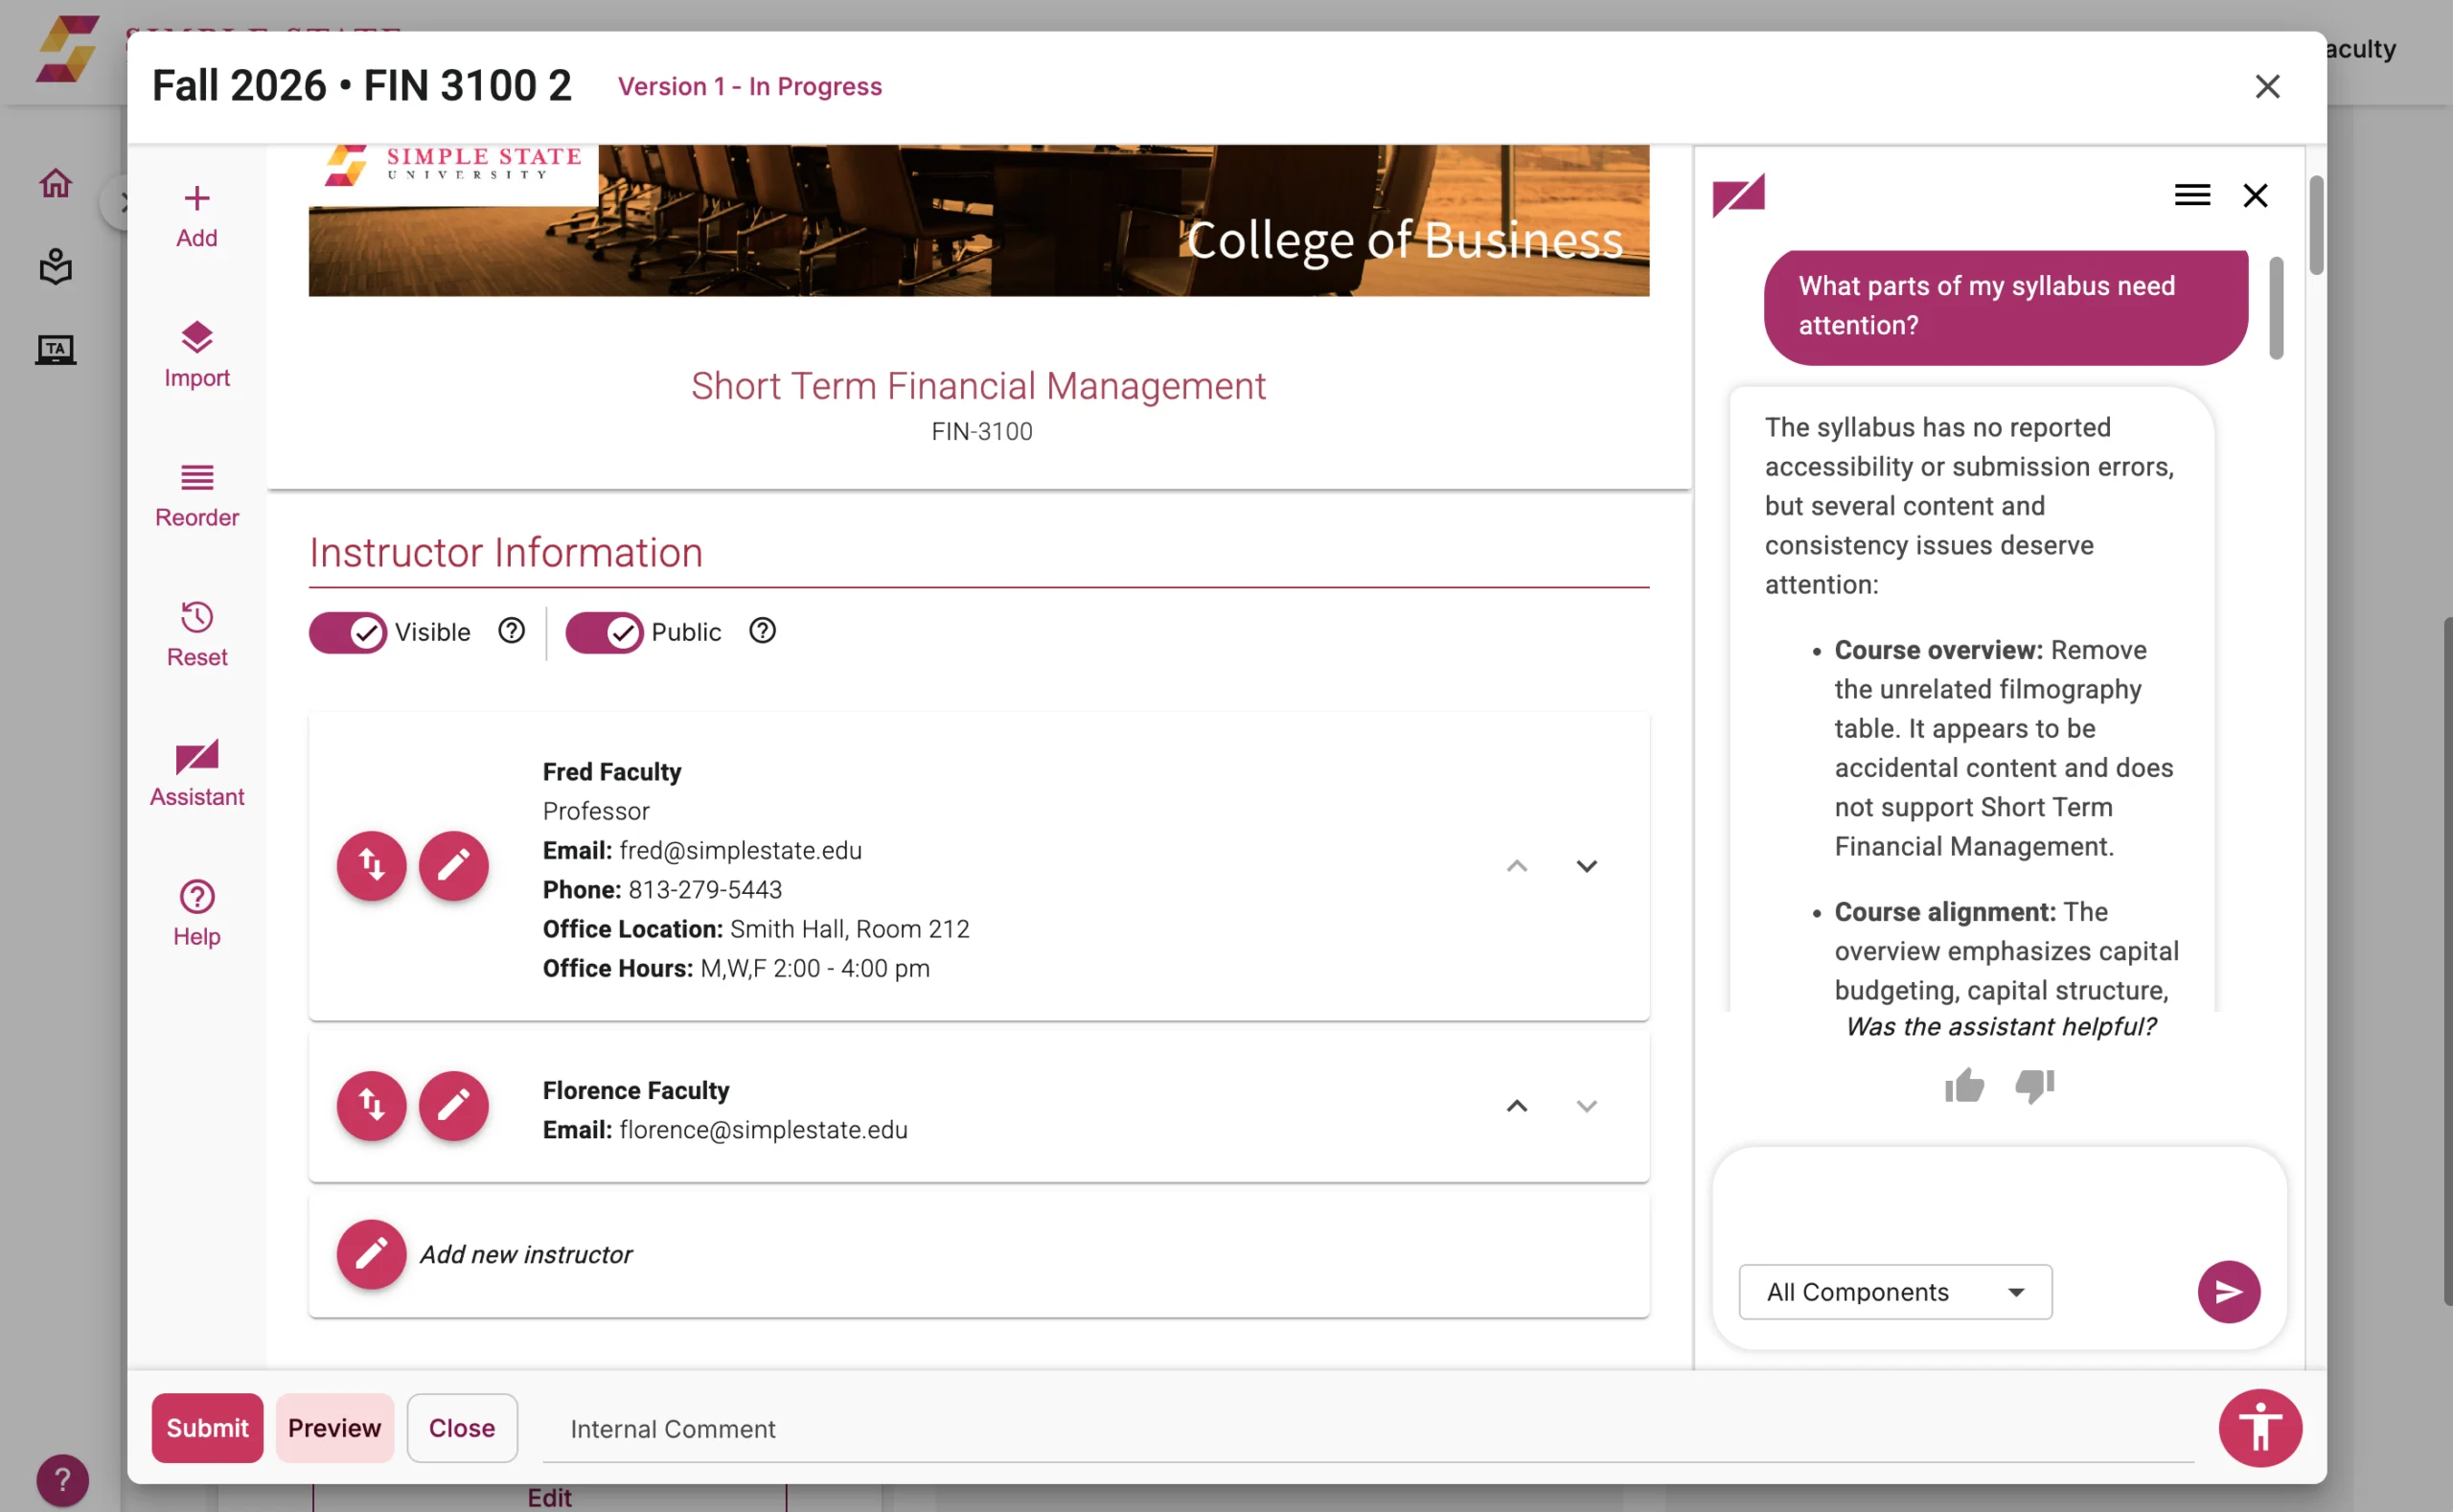
Task: Click the Reset history icon
Action: click(x=197, y=617)
